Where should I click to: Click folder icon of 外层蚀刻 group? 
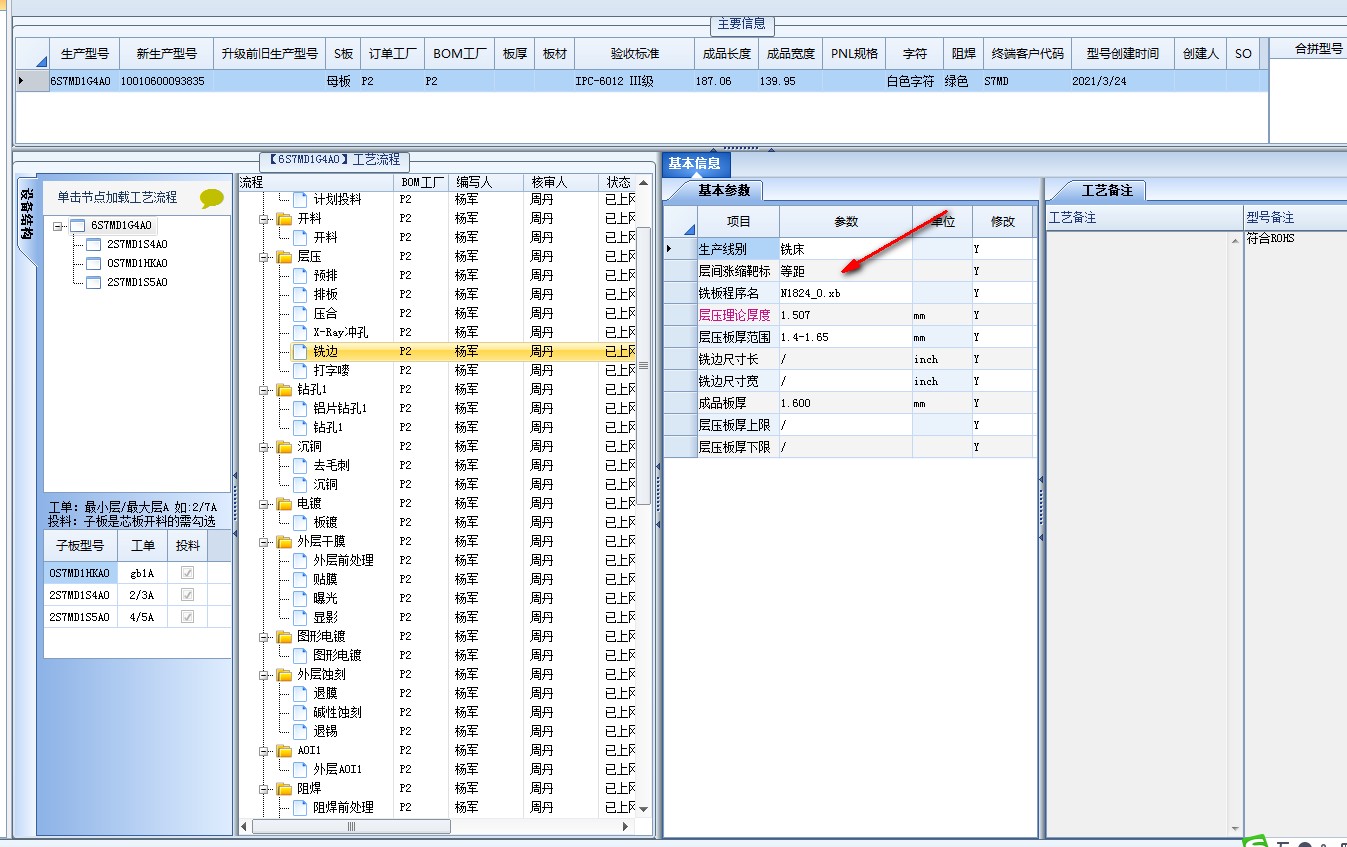point(284,675)
